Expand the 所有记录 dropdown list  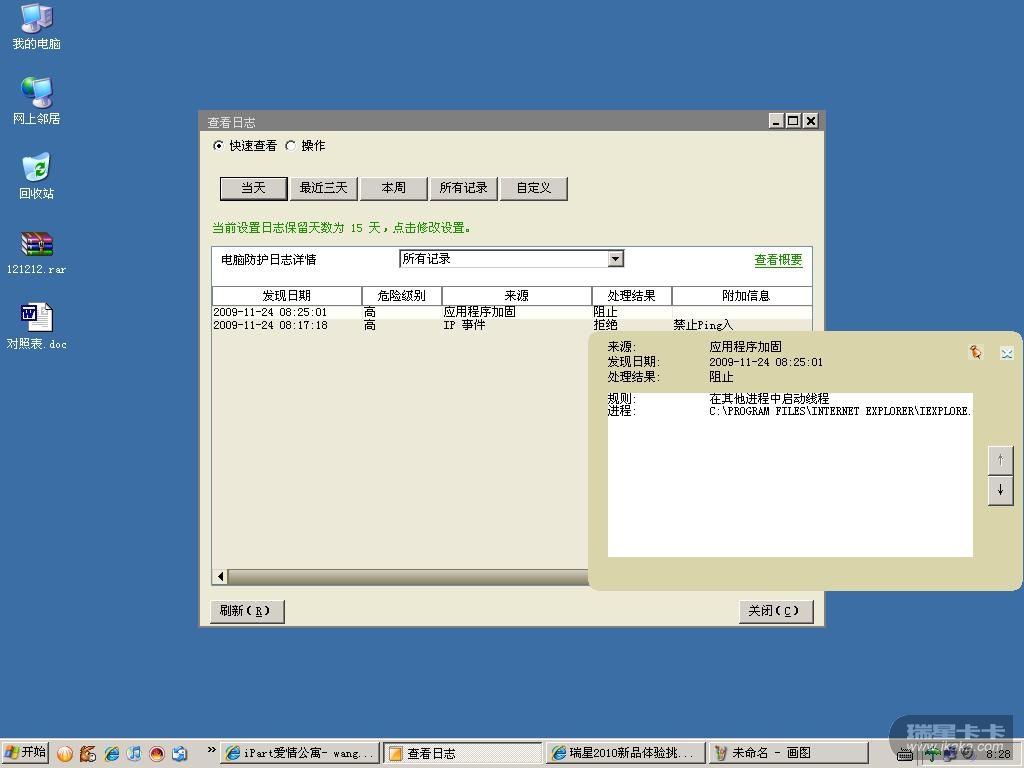615,259
